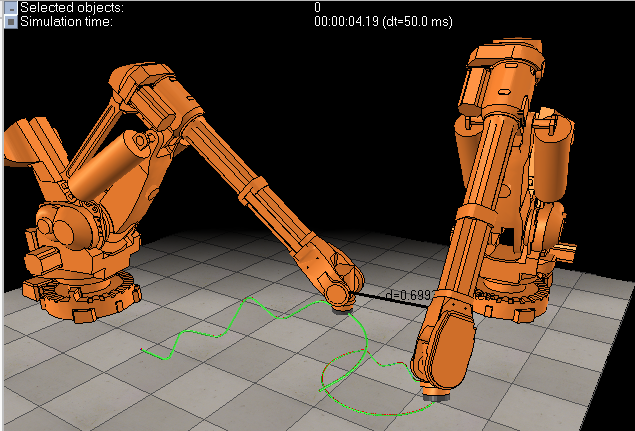Click the Selected objects label
Screen dimensions: 635x431
pos(66,7)
